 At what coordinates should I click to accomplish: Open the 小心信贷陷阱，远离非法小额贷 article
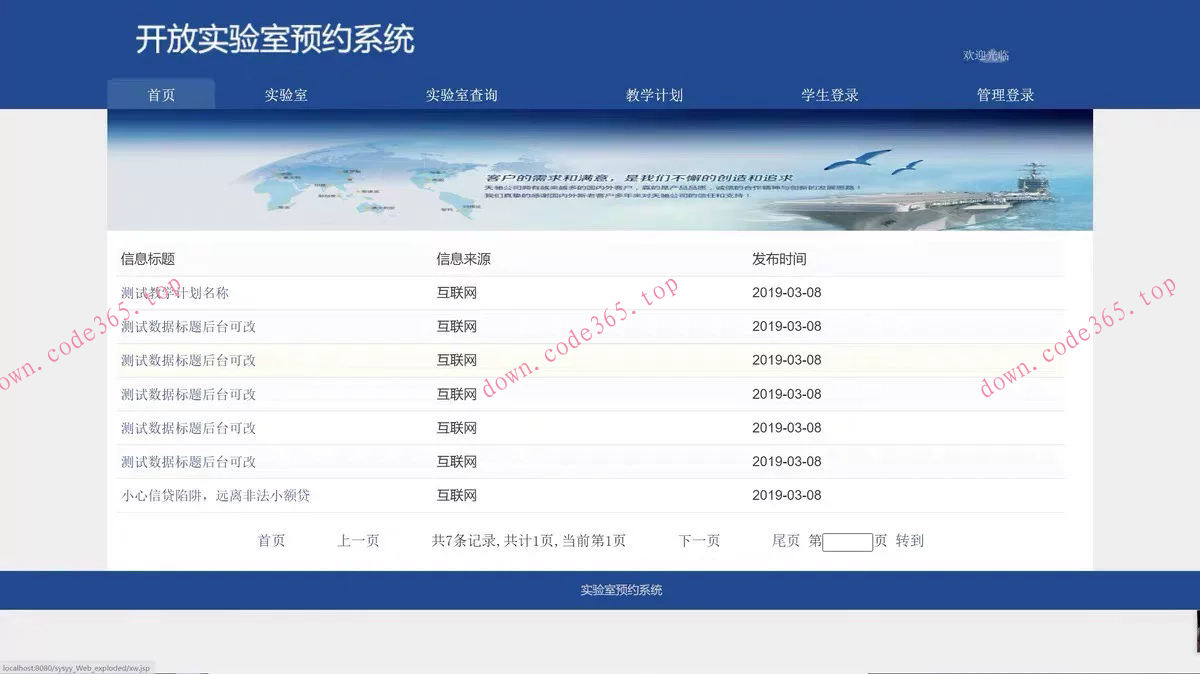213,495
